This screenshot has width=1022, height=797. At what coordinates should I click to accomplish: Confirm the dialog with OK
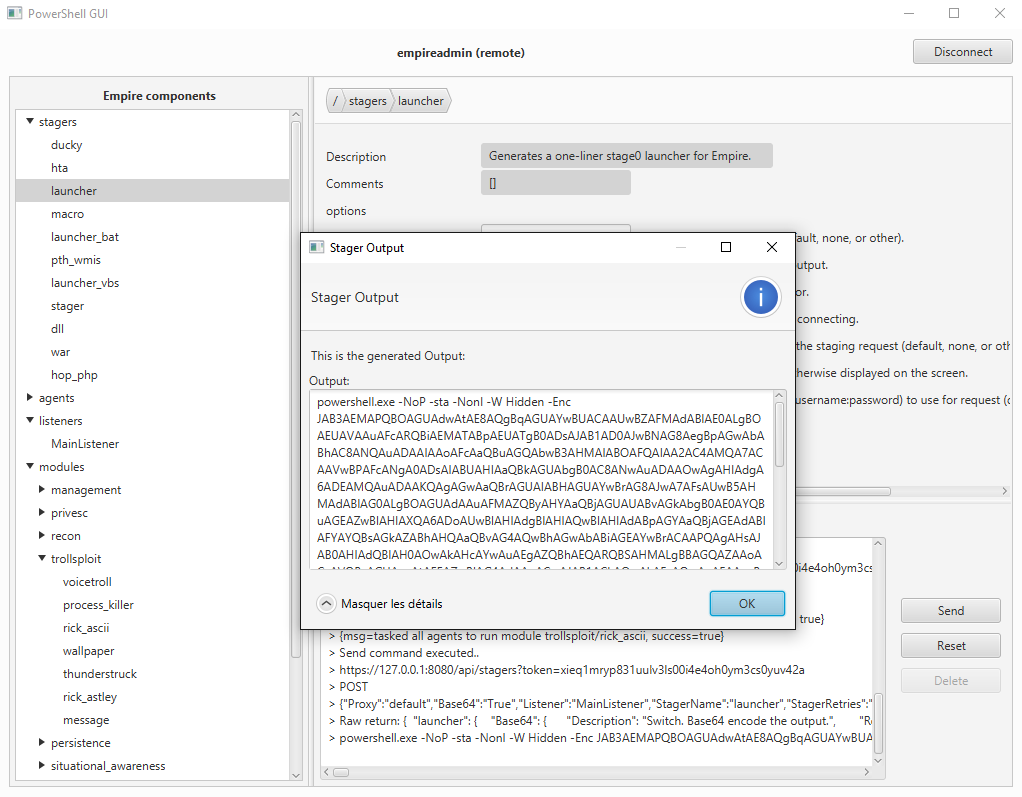pyautogui.click(x=747, y=603)
